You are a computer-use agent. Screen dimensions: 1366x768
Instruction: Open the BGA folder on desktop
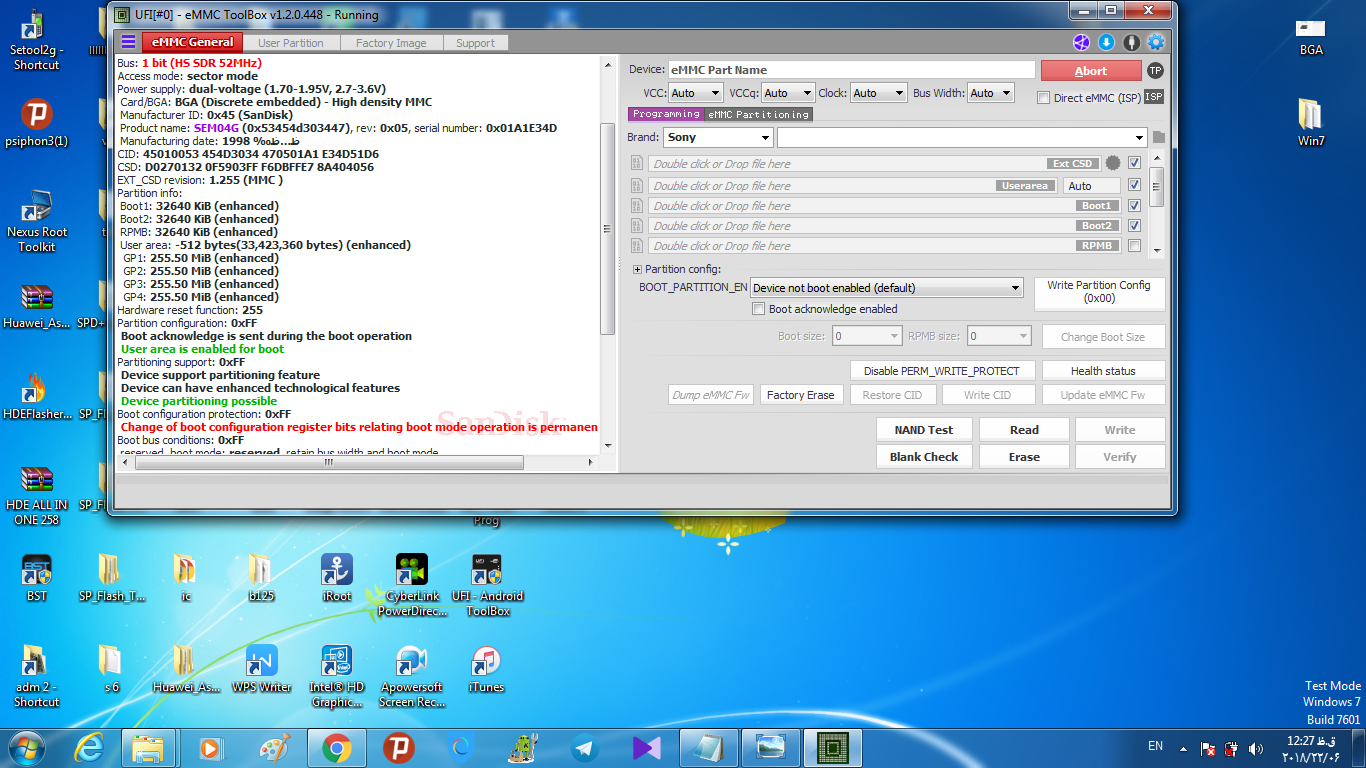coord(1311,36)
